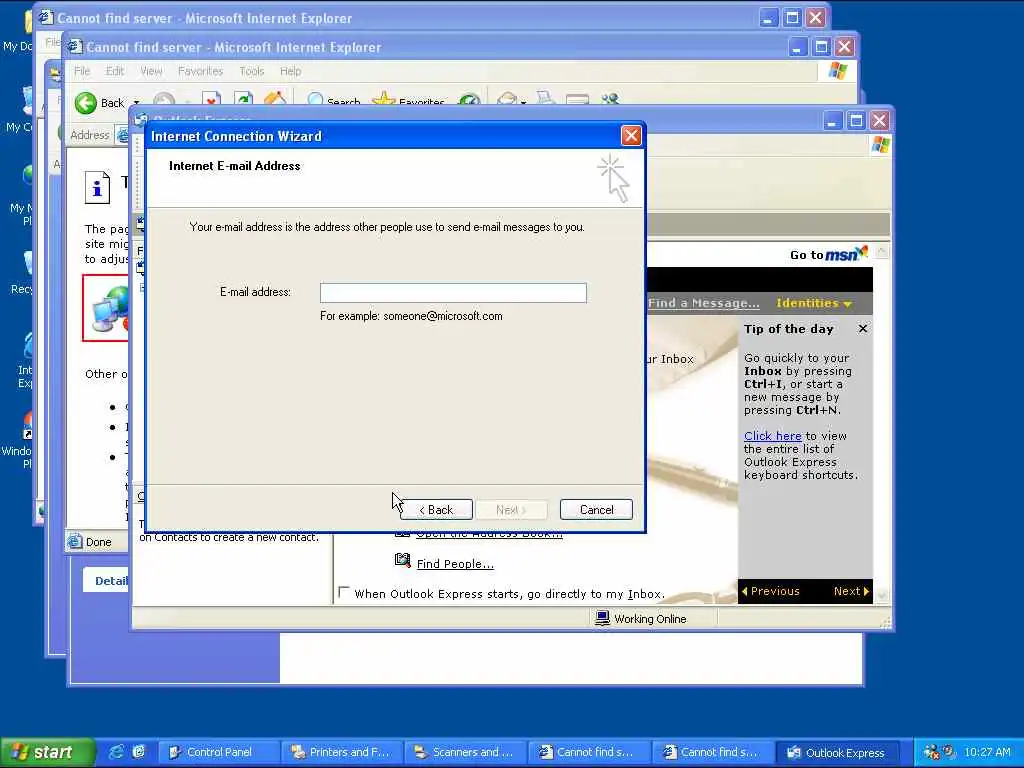Launch Outlook Express from Quick Launch
This screenshot has width=1024, height=768.
pos(138,752)
